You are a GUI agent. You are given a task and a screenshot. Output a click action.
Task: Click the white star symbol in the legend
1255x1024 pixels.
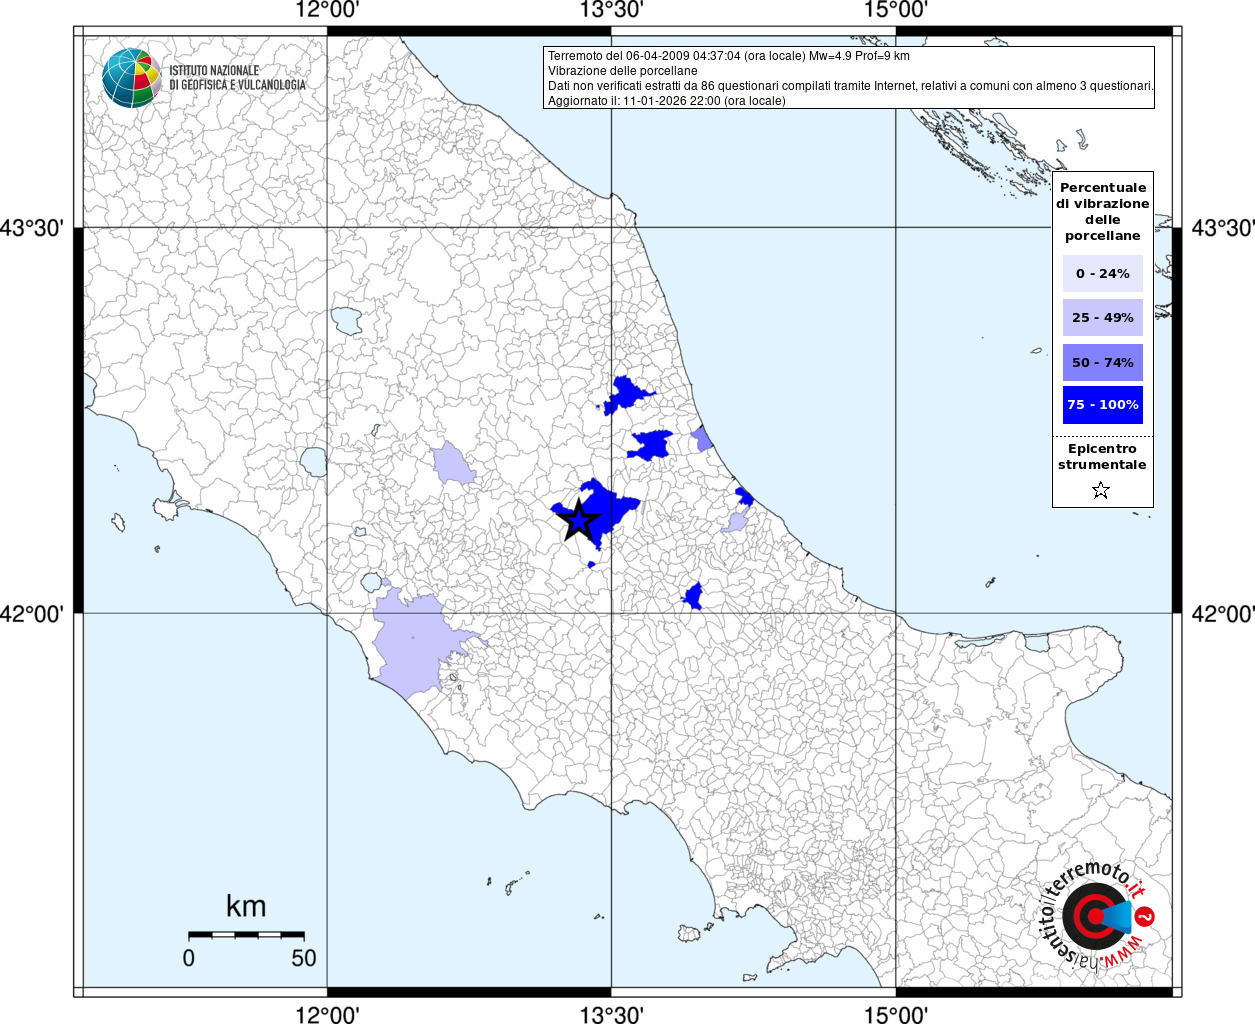pyautogui.click(x=1101, y=490)
